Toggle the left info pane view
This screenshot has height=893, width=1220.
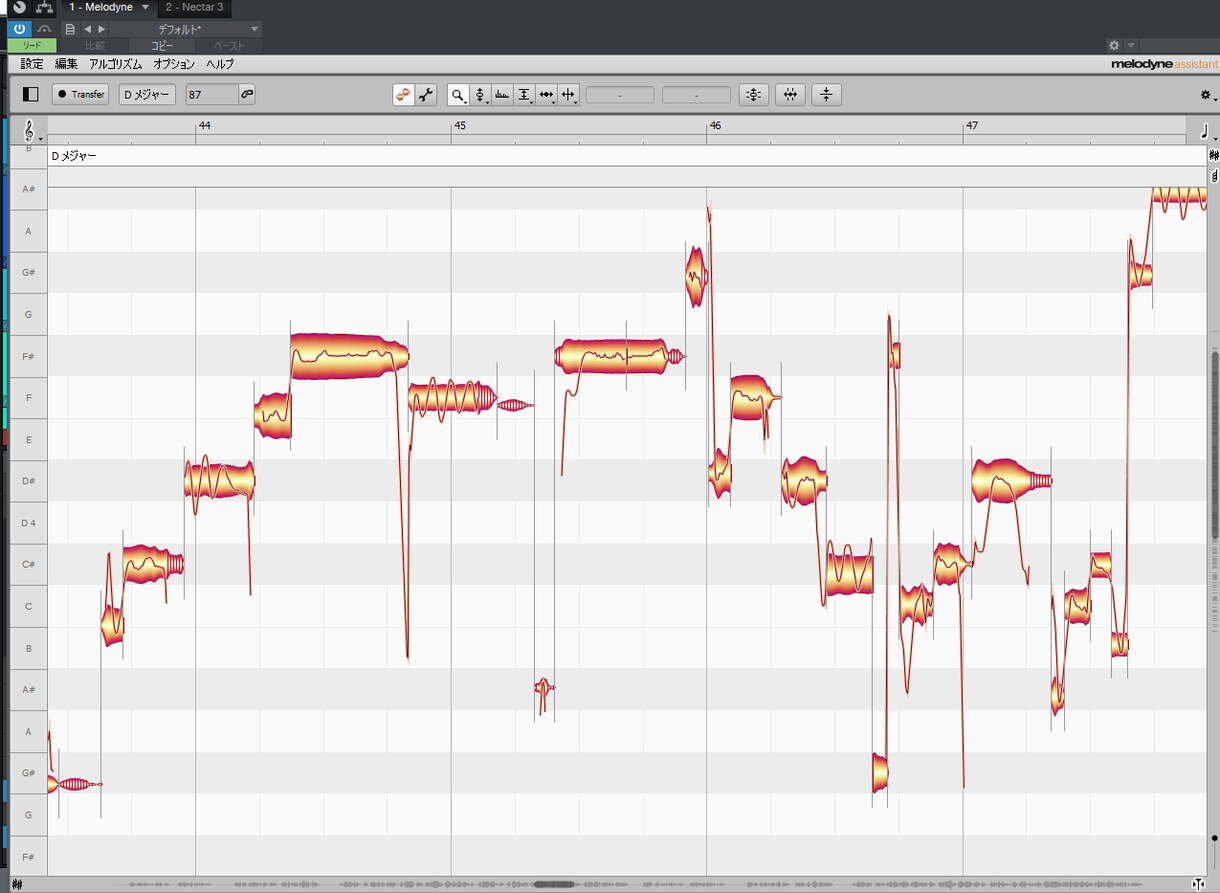(30, 95)
